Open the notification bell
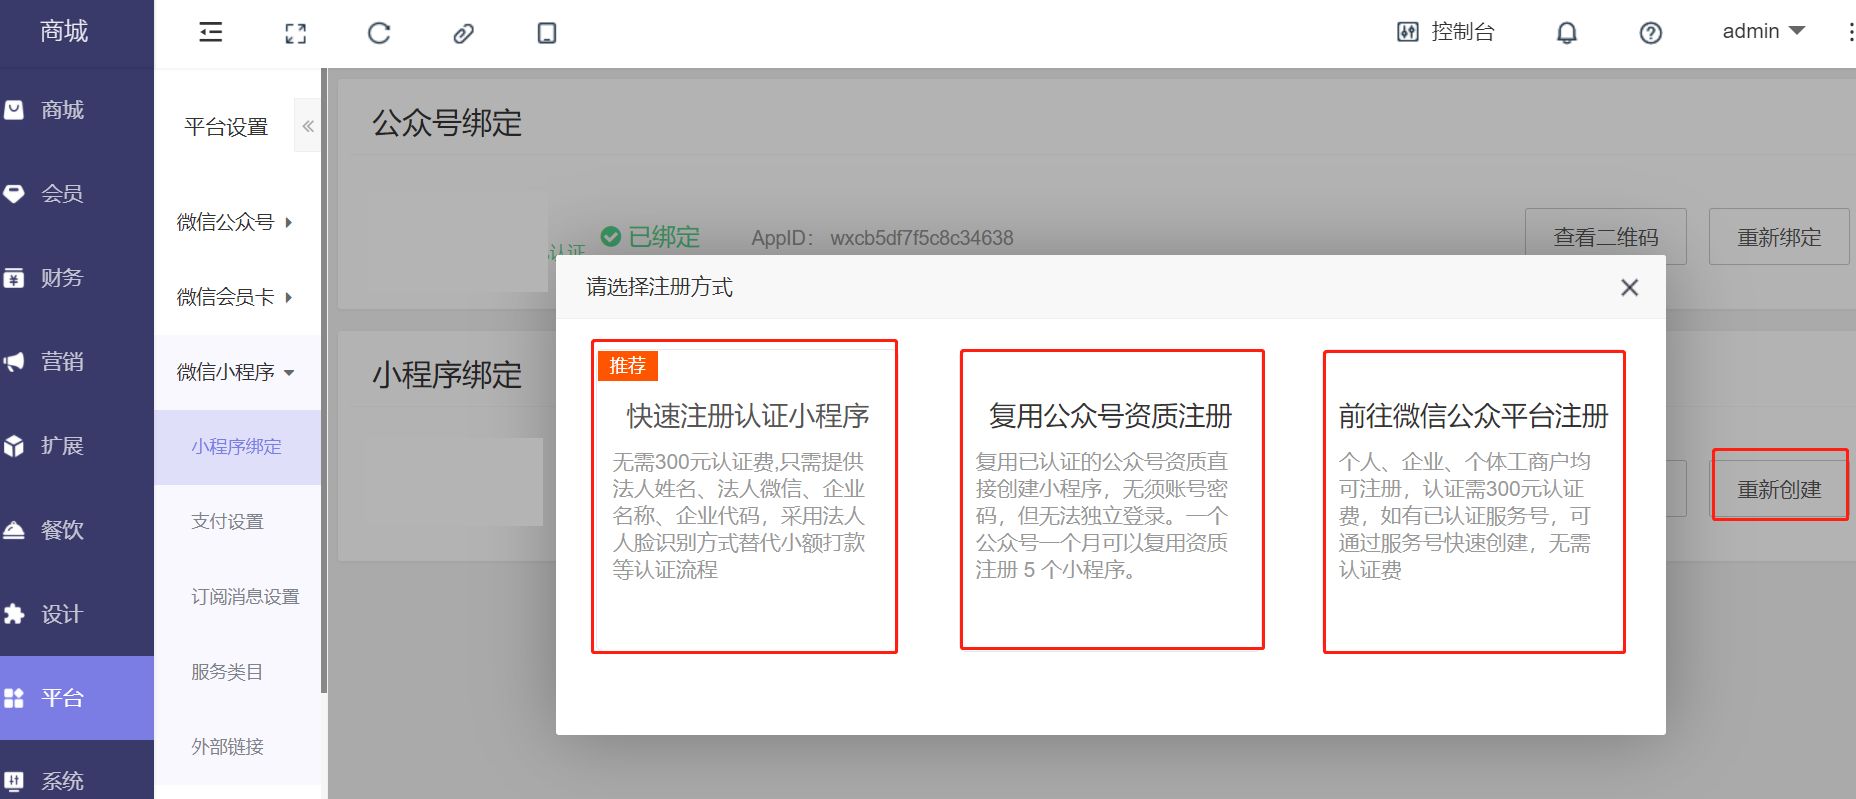 pyautogui.click(x=1567, y=33)
